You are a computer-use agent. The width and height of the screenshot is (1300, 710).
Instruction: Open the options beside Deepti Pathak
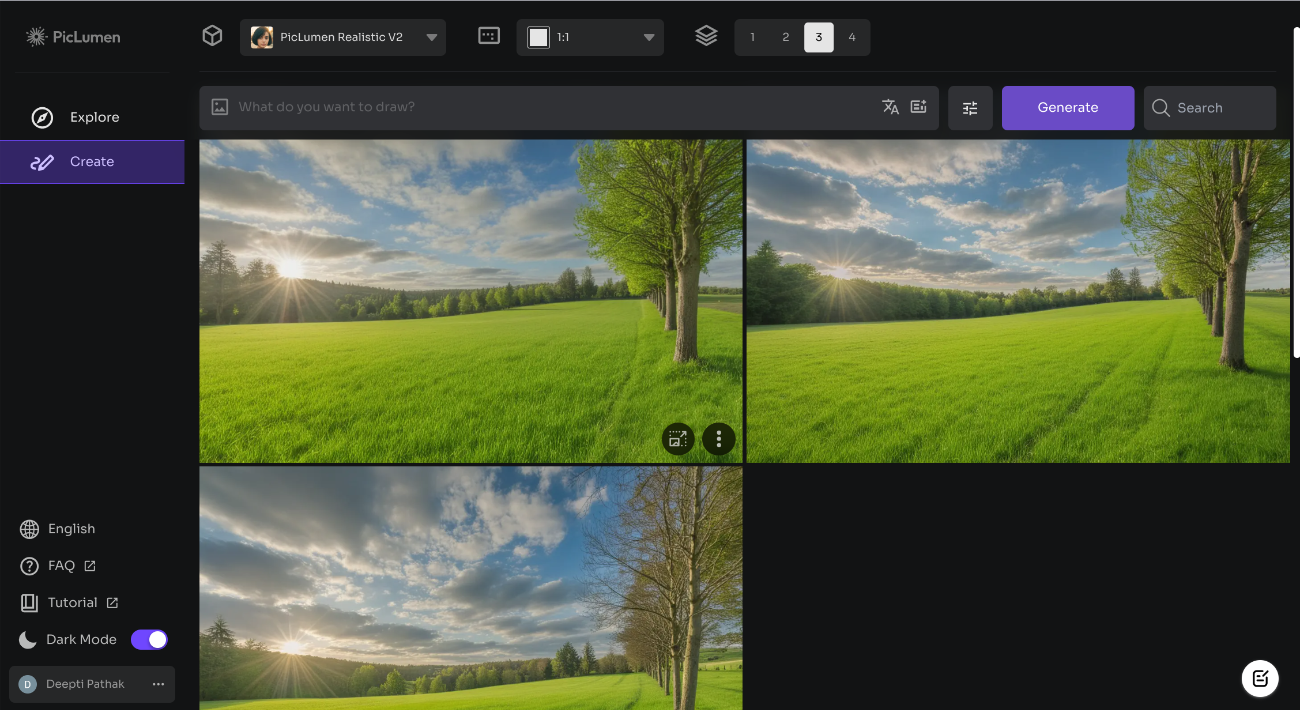pyautogui.click(x=157, y=684)
